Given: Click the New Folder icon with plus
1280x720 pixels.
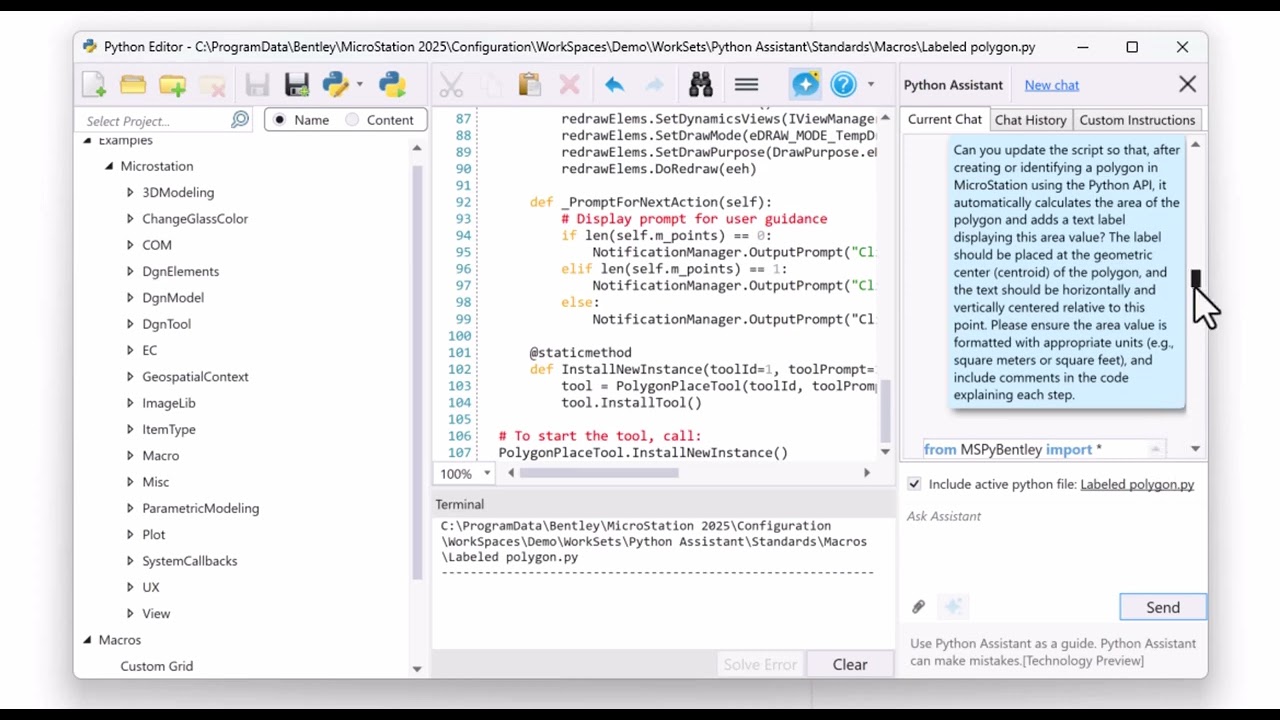Looking at the screenshot, I should point(172,85).
